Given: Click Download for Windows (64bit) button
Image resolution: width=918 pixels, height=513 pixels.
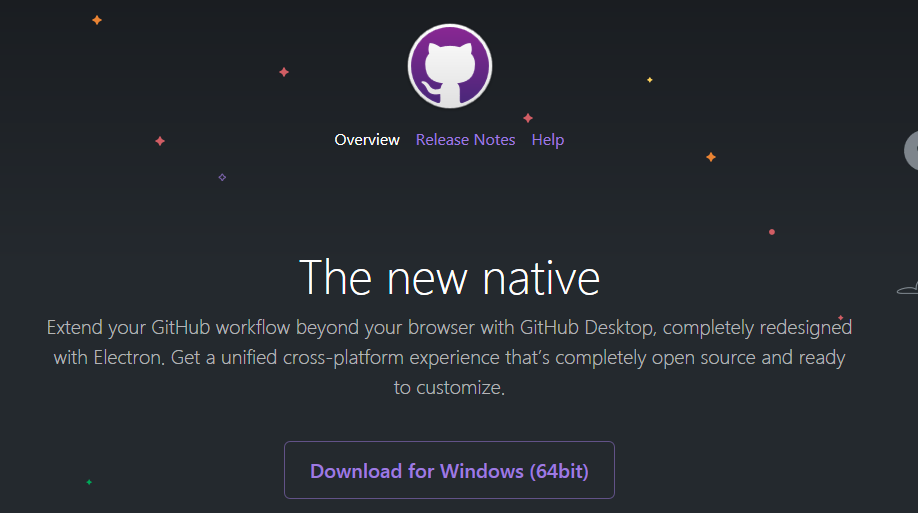Looking at the screenshot, I should point(450,470).
